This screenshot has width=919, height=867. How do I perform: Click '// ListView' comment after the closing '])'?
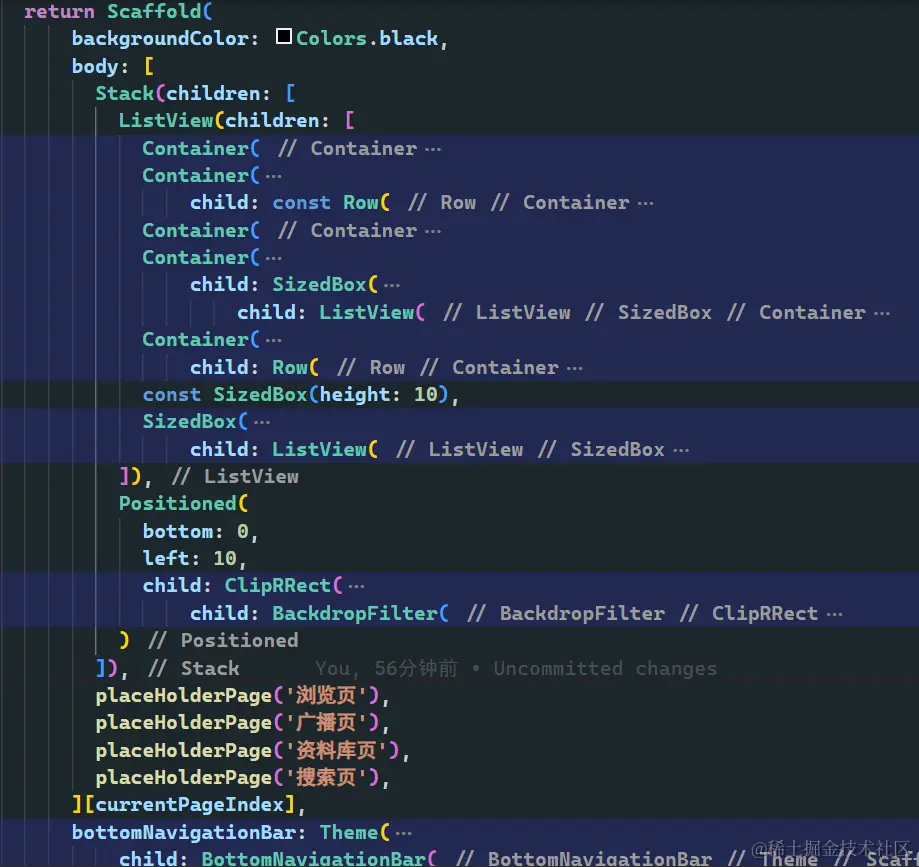pyautogui.click(x=235, y=477)
